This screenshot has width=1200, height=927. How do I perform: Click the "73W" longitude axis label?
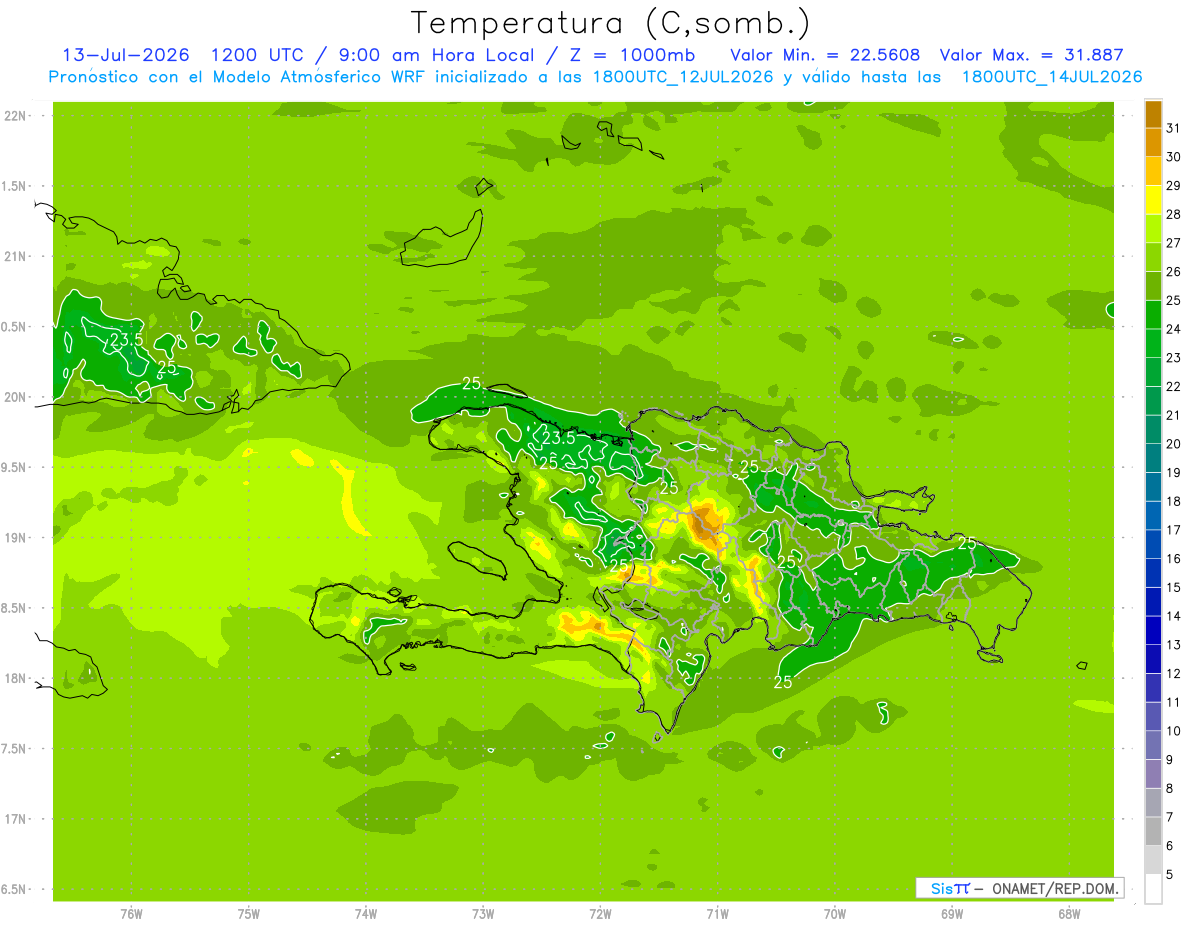[x=483, y=914]
